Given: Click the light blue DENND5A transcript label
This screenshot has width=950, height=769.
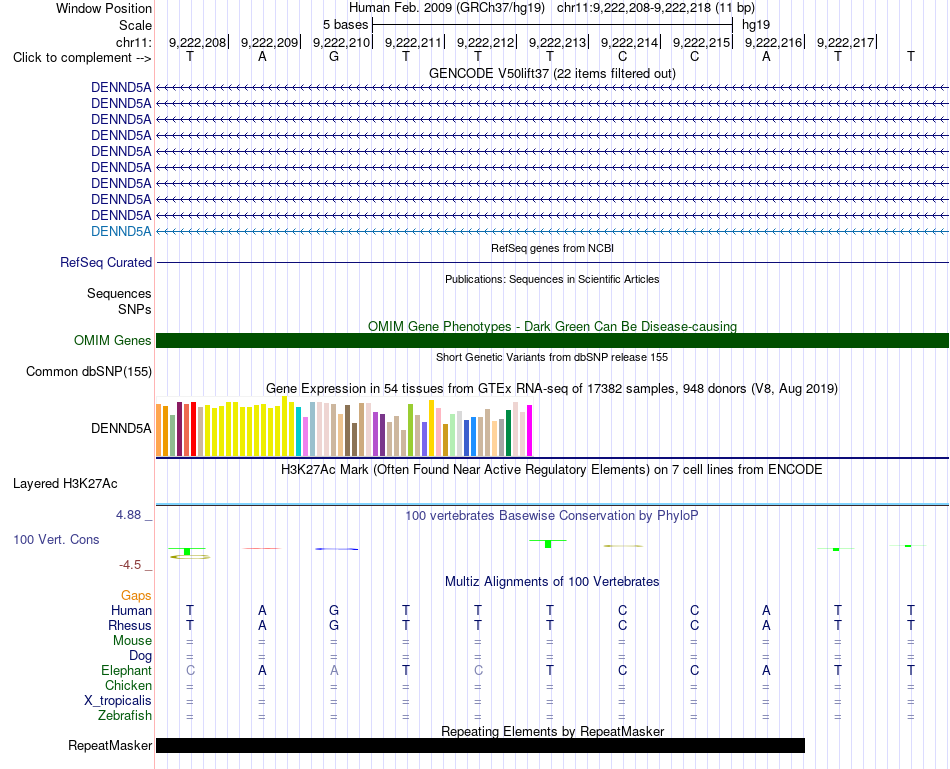Looking at the screenshot, I should pyautogui.click(x=121, y=231).
